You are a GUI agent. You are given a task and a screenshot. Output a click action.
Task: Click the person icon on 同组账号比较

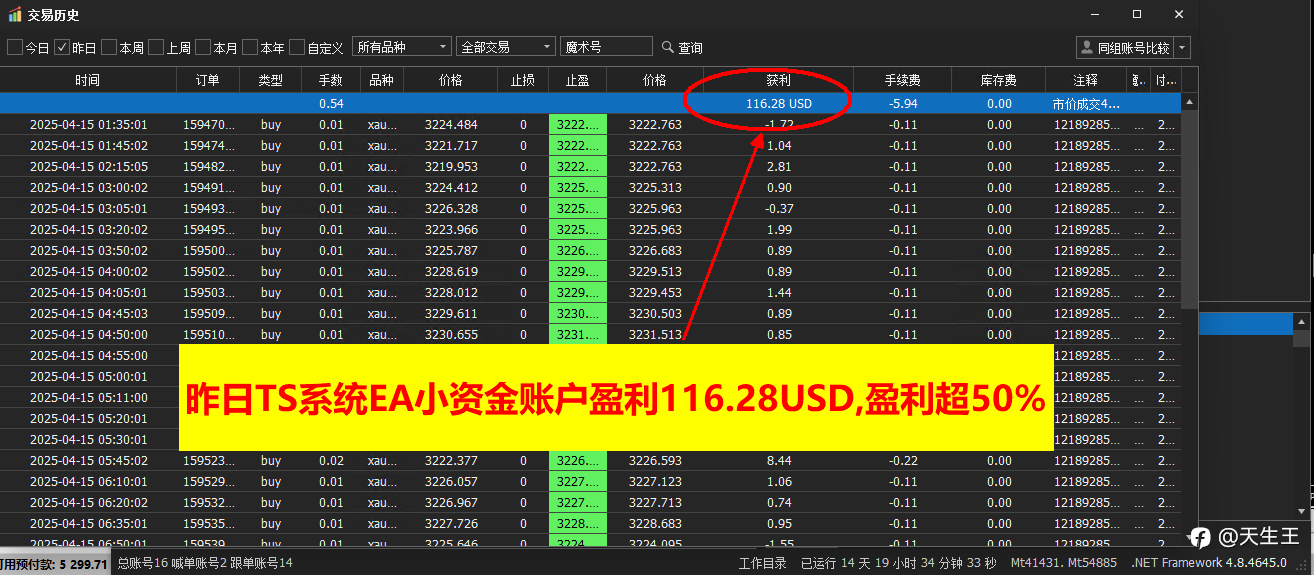coord(1087,47)
